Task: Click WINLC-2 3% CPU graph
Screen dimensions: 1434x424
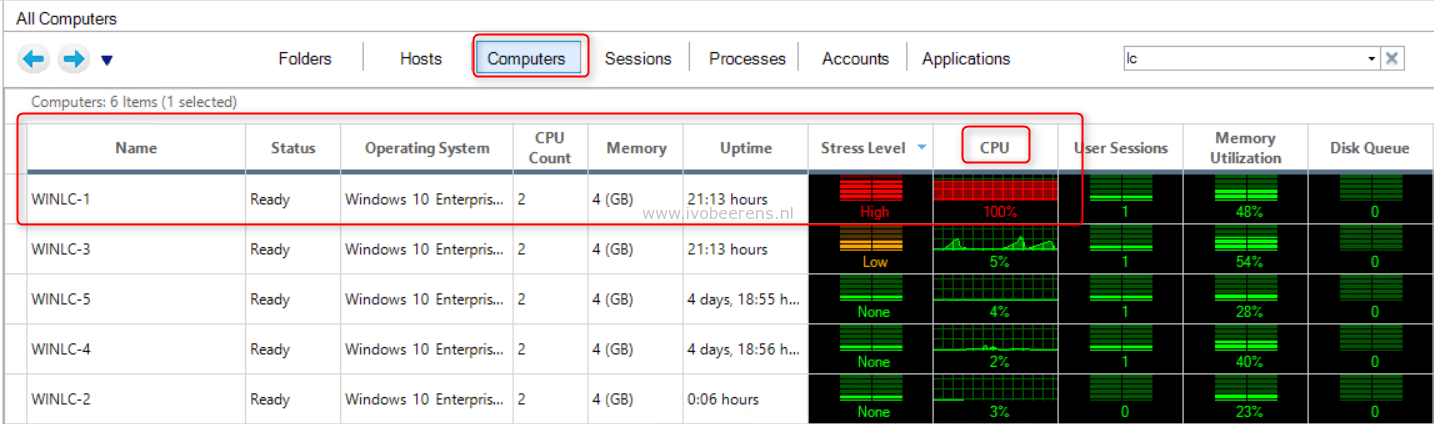Action: coord(995,398)
